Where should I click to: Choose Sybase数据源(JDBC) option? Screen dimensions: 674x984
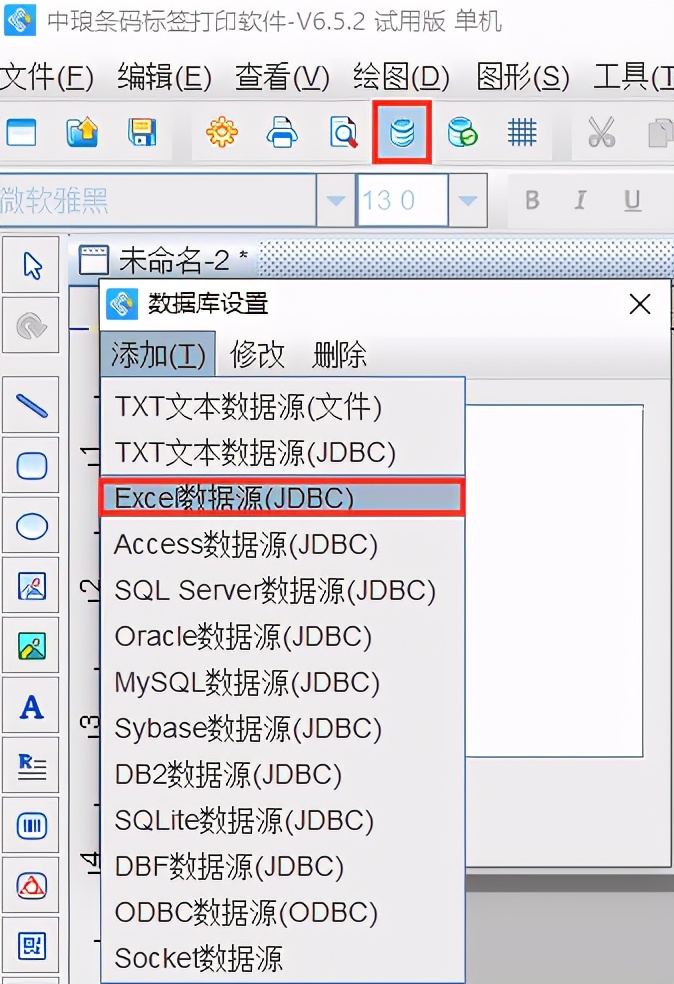(x=282, y=728)
